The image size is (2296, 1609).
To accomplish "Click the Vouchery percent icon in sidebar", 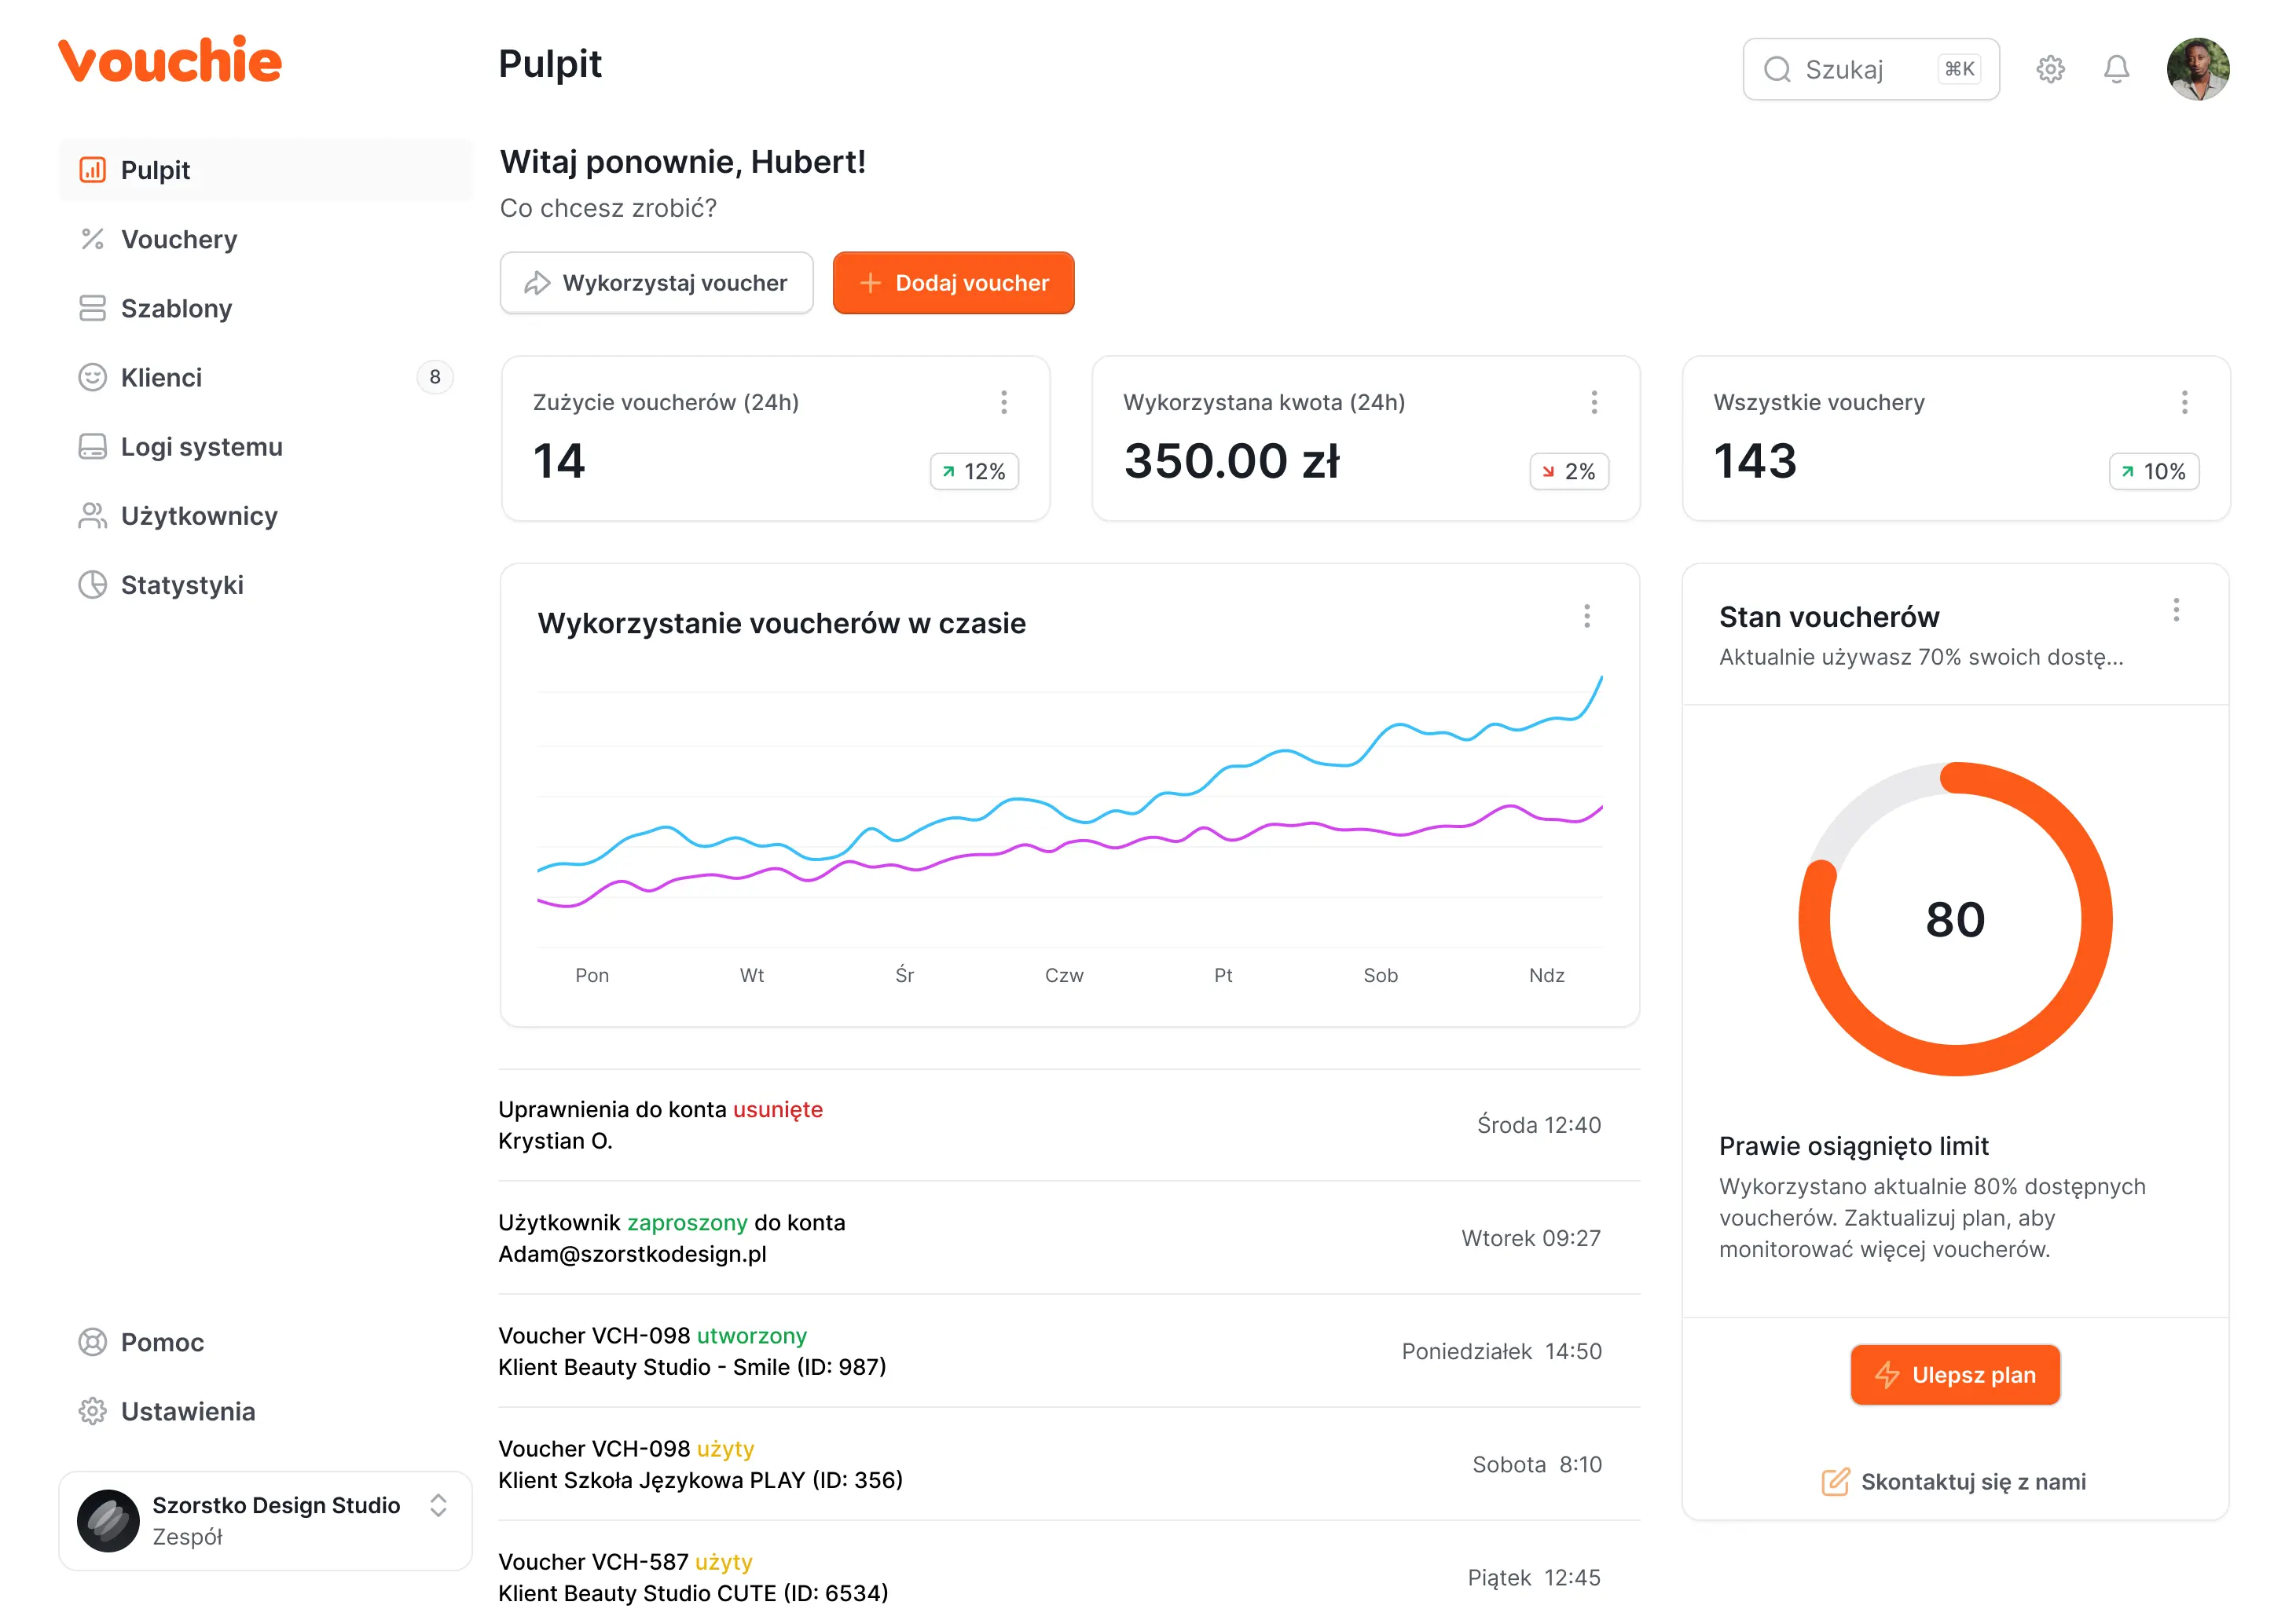I will point(92,239).
